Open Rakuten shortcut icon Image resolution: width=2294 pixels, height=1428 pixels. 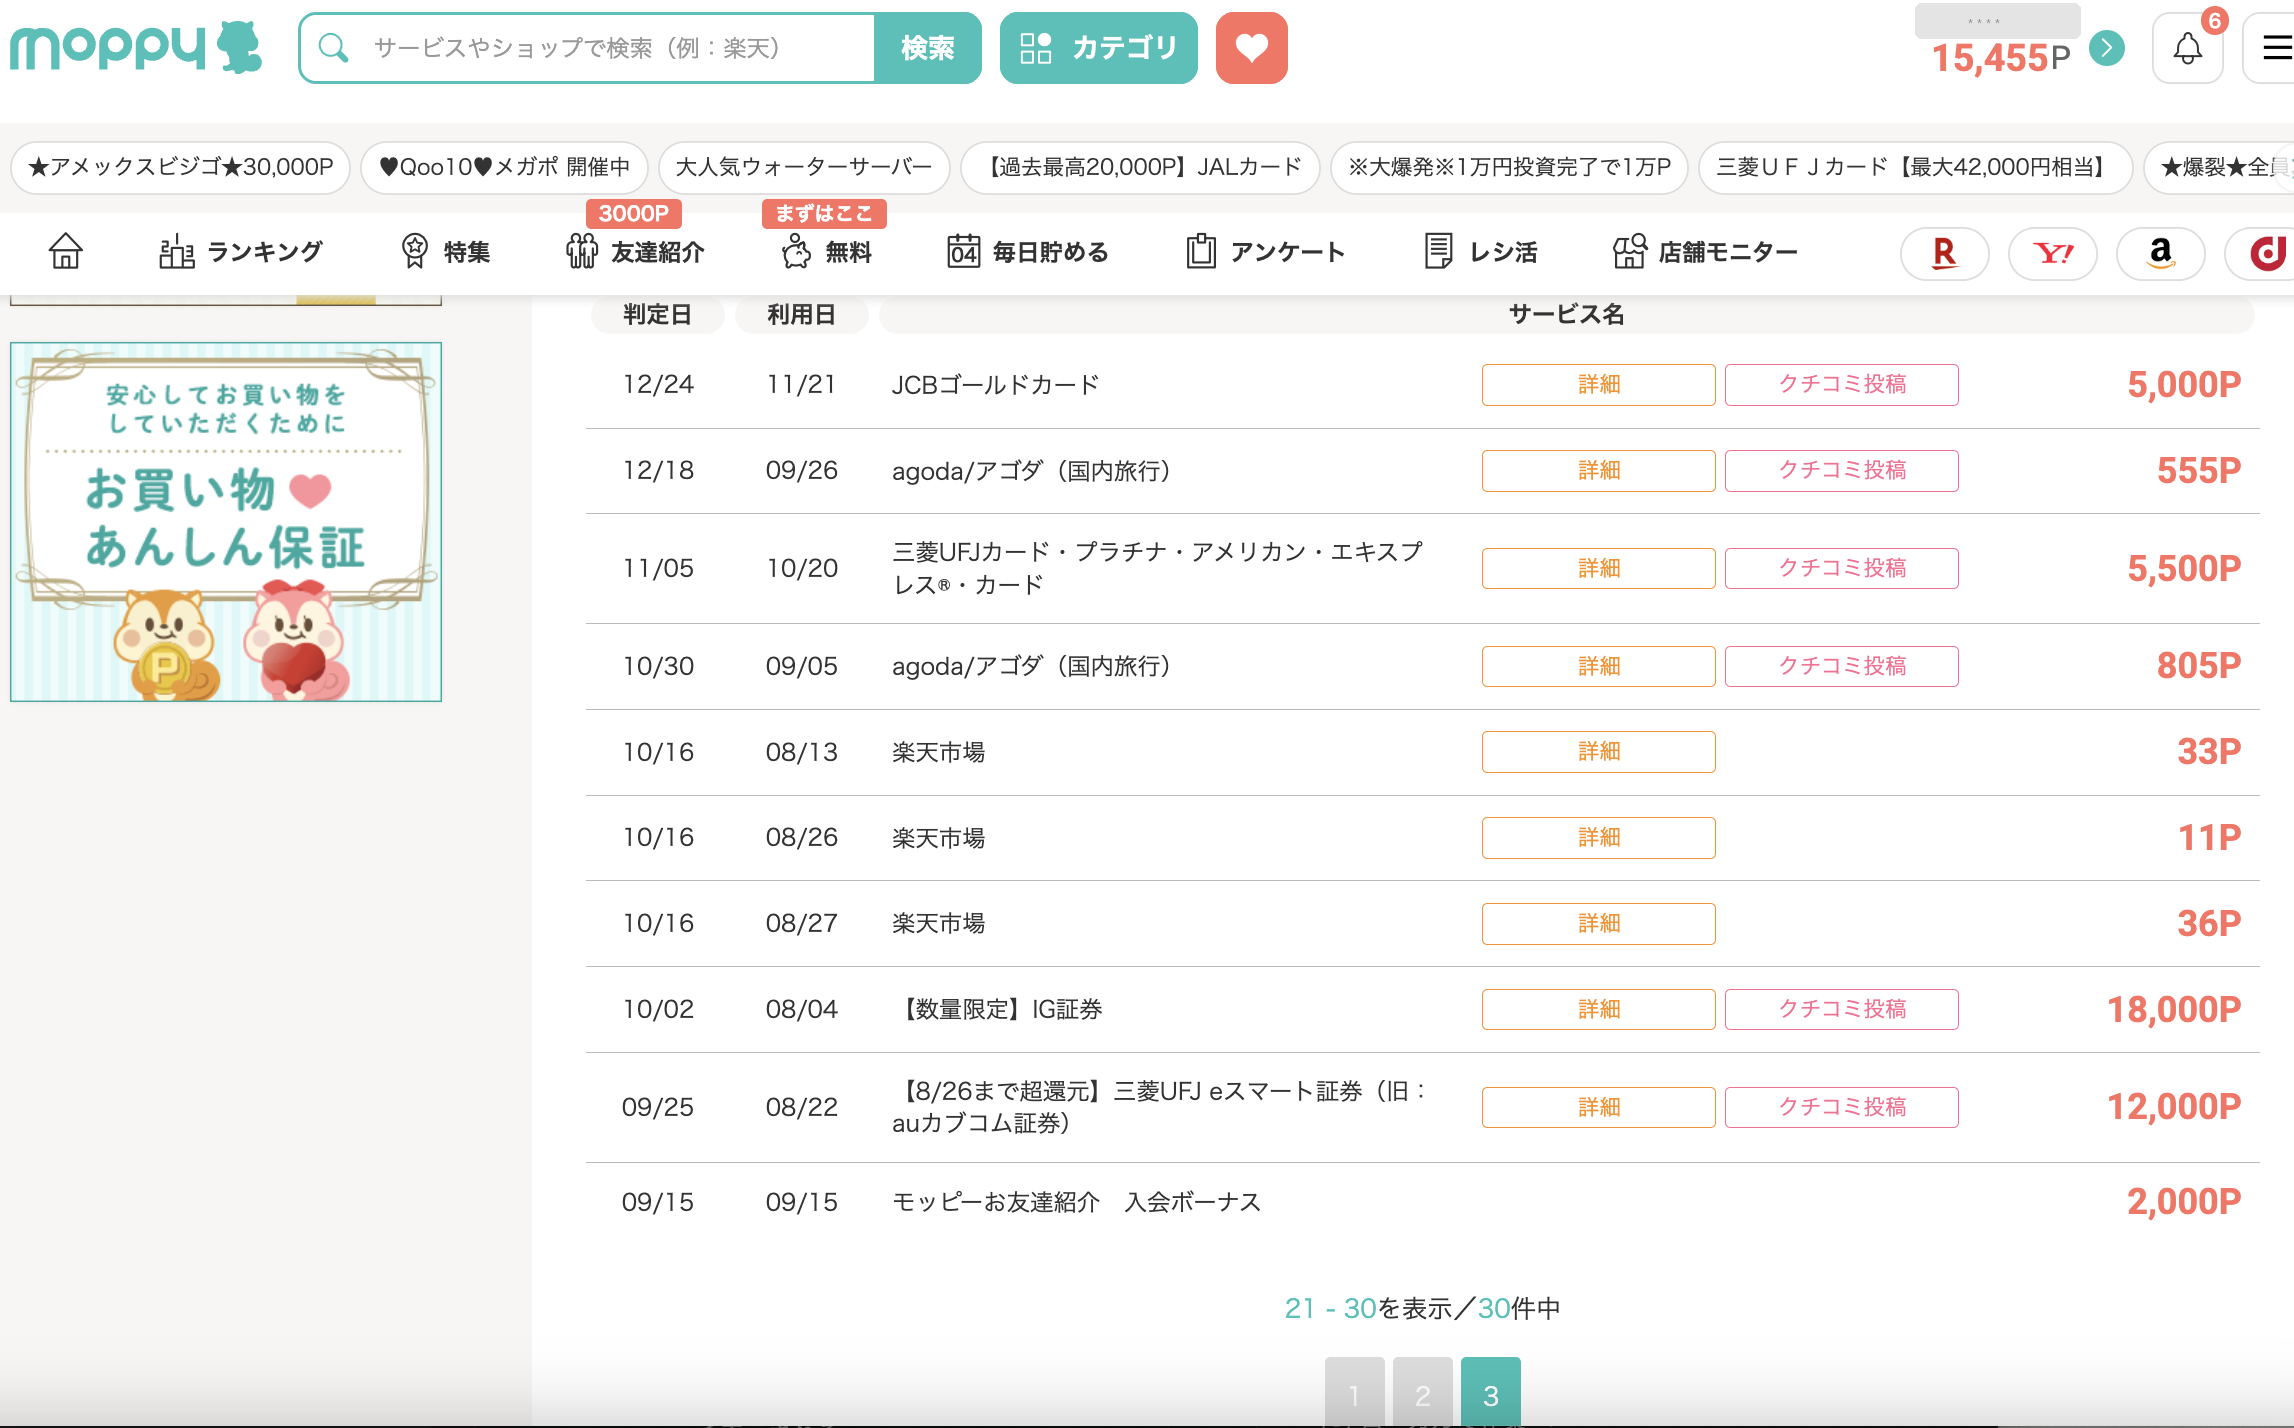pos(1944,253)
